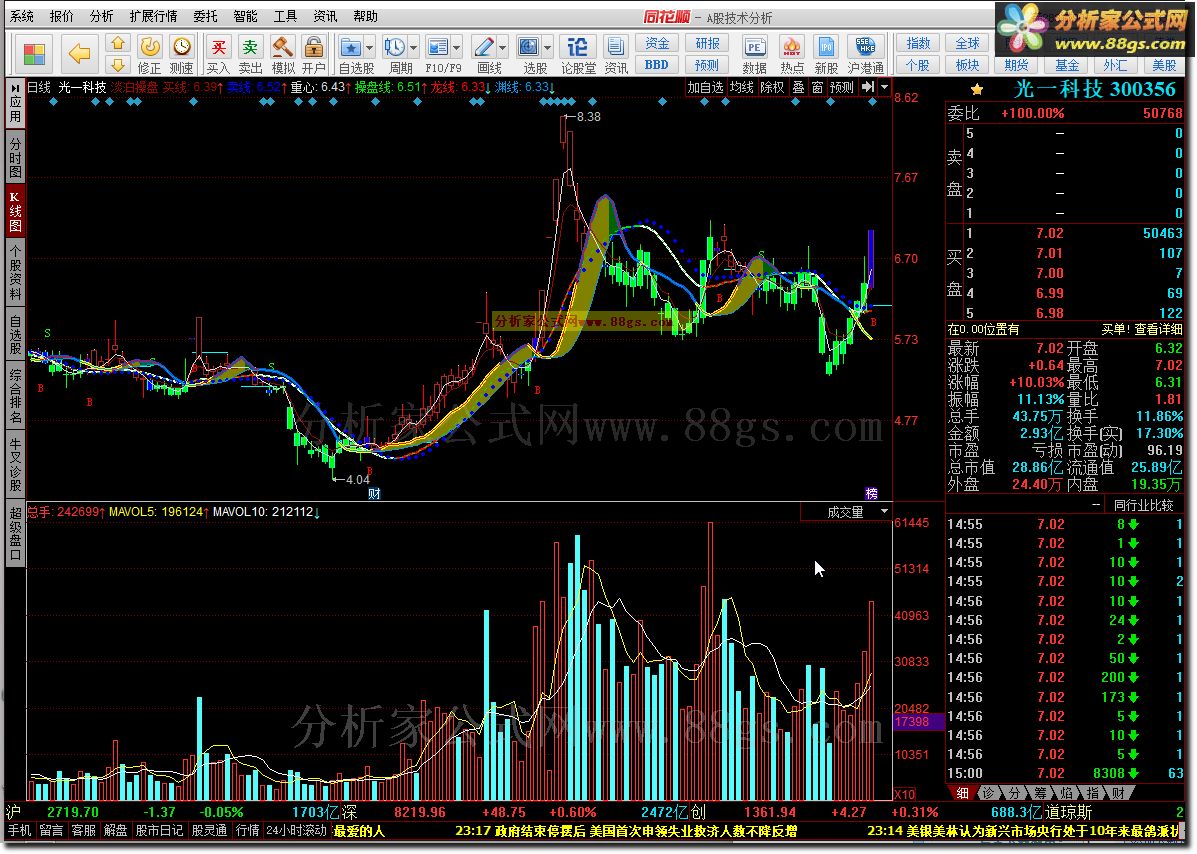Image resolution: width=1197 pixels, height=854 pixels.
Task: Click the 股市日记 status bar item
Action: tap(159, 830)
